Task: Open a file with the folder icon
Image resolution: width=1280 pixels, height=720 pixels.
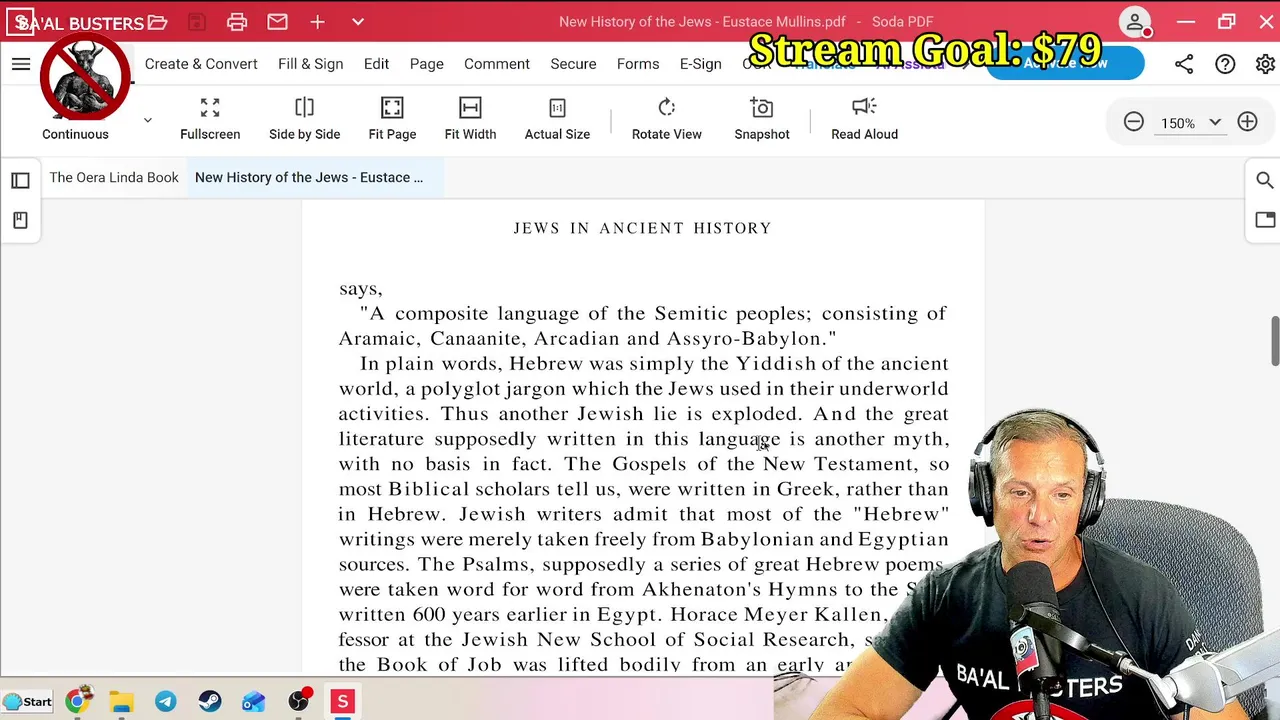Action: [x=157, y=22]
